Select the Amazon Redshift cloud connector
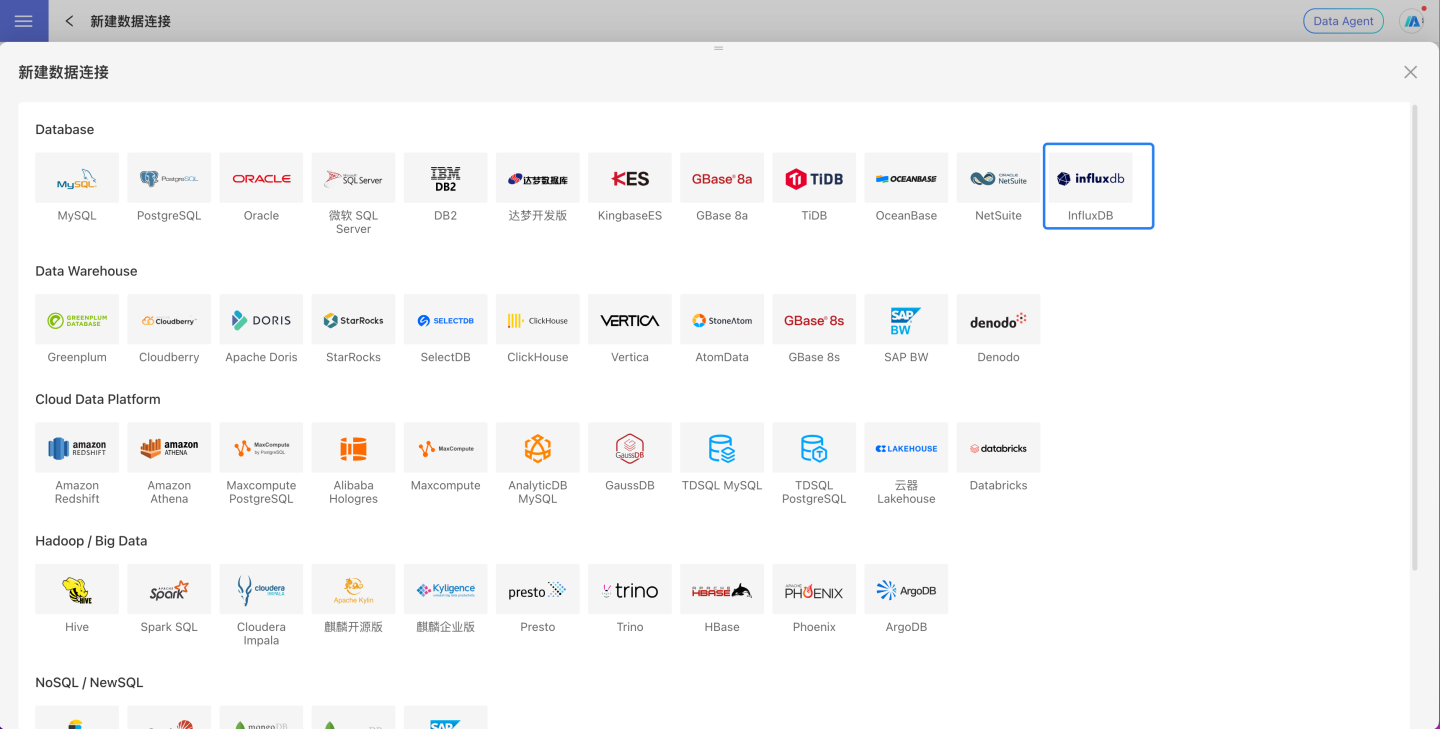The image size is (1440, 729). (77, 448)
